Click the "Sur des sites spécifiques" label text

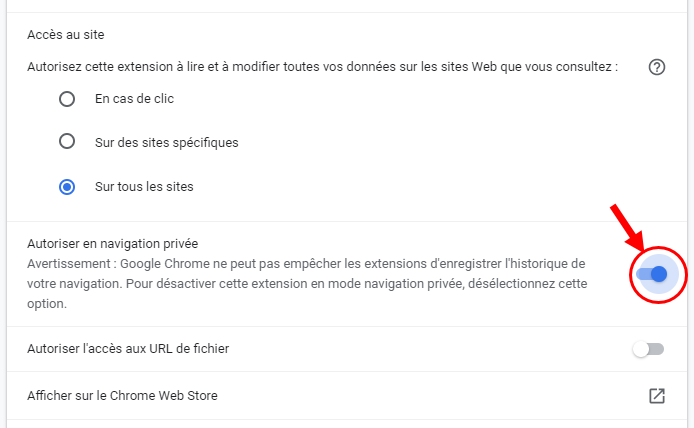point(166,142)
